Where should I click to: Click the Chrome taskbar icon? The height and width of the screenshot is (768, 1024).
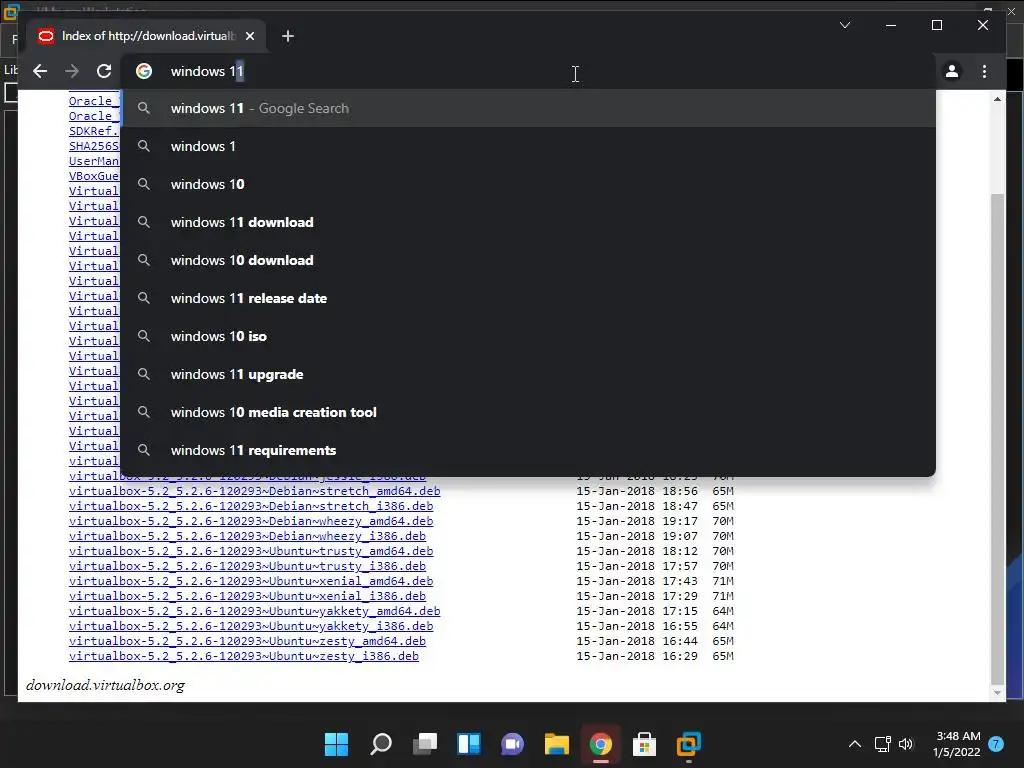coord(601,744)
